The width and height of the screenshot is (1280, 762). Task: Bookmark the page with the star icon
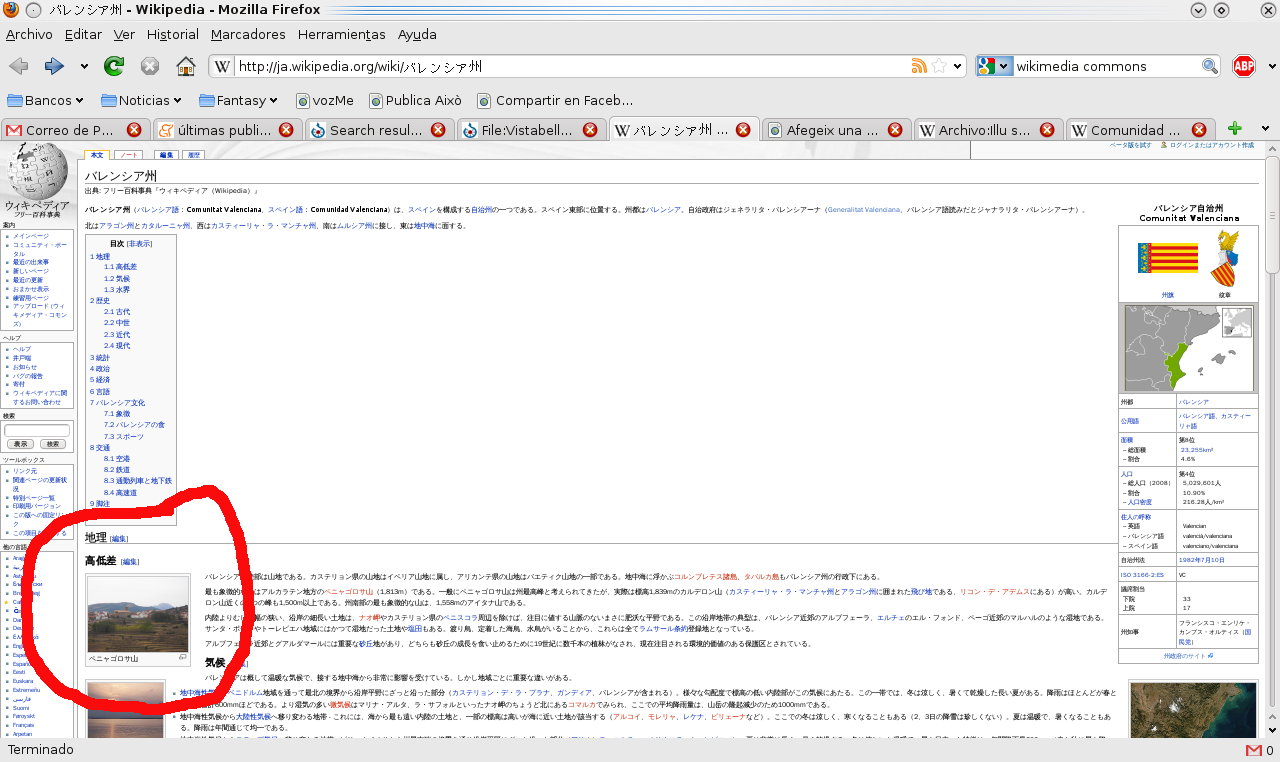pyautogui.click(x=939, y=66)
